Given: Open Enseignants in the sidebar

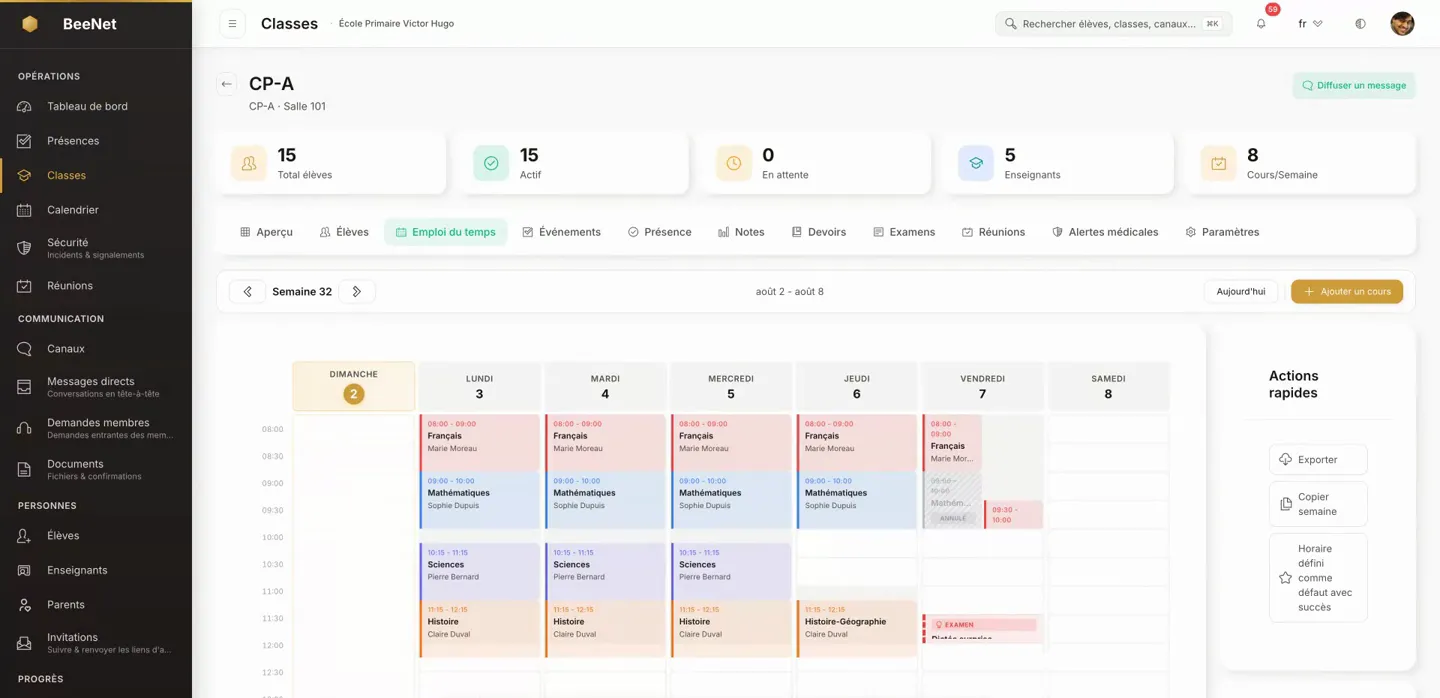Looking at the screenshot, I should (x=96, y=570).
